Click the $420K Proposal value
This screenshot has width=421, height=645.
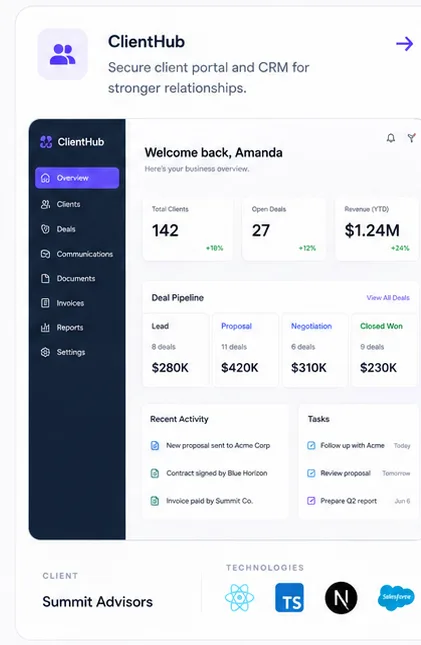coord(240,367)
